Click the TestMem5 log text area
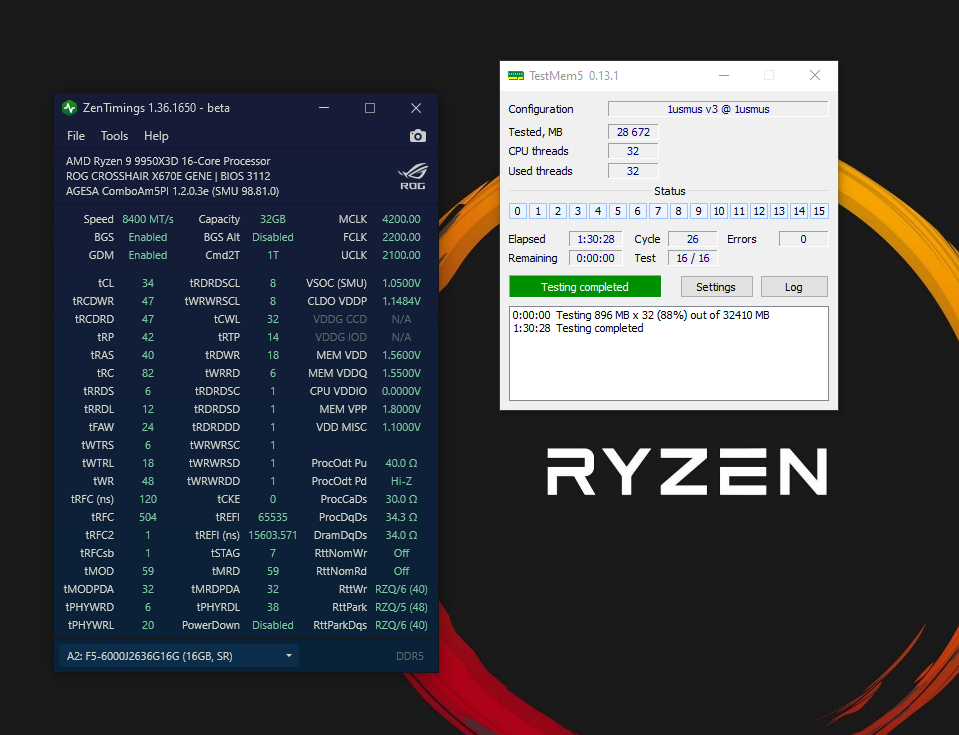Image resolution: width=959 pixels, height=735 pixels. coord(668,365)
